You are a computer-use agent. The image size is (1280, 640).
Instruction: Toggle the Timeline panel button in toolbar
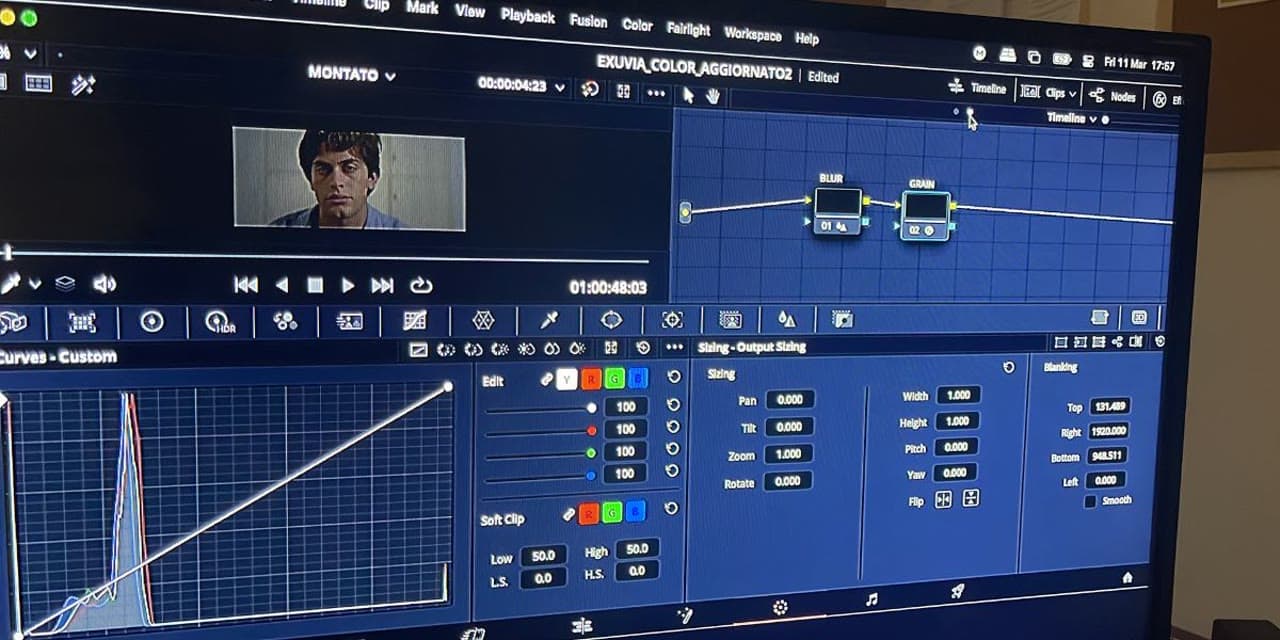978,88
